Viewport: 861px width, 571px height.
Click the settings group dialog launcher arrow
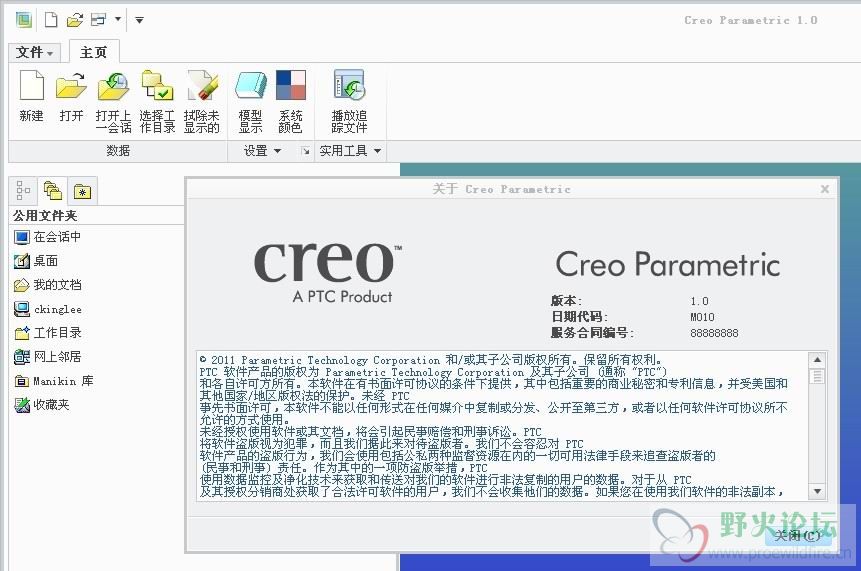tap(305, 151)
